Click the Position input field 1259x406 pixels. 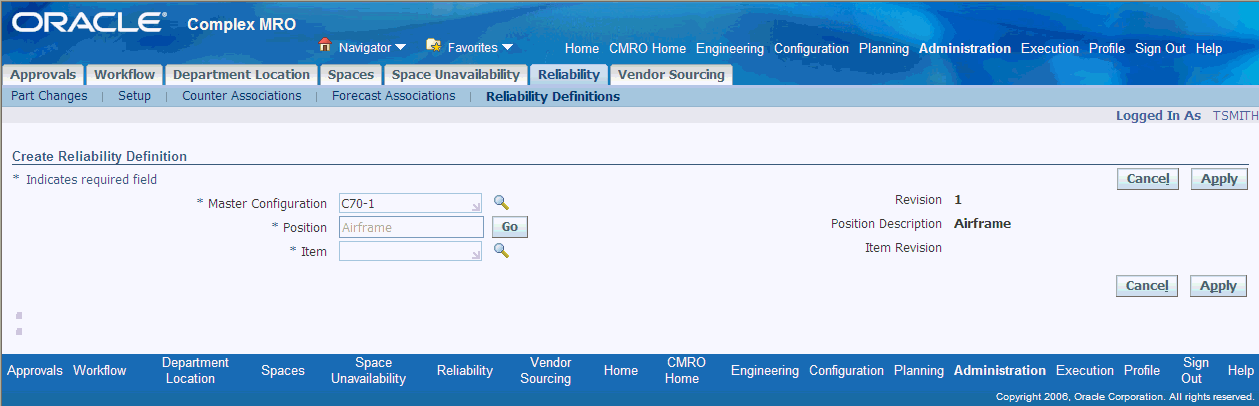(x=411, y=227)
